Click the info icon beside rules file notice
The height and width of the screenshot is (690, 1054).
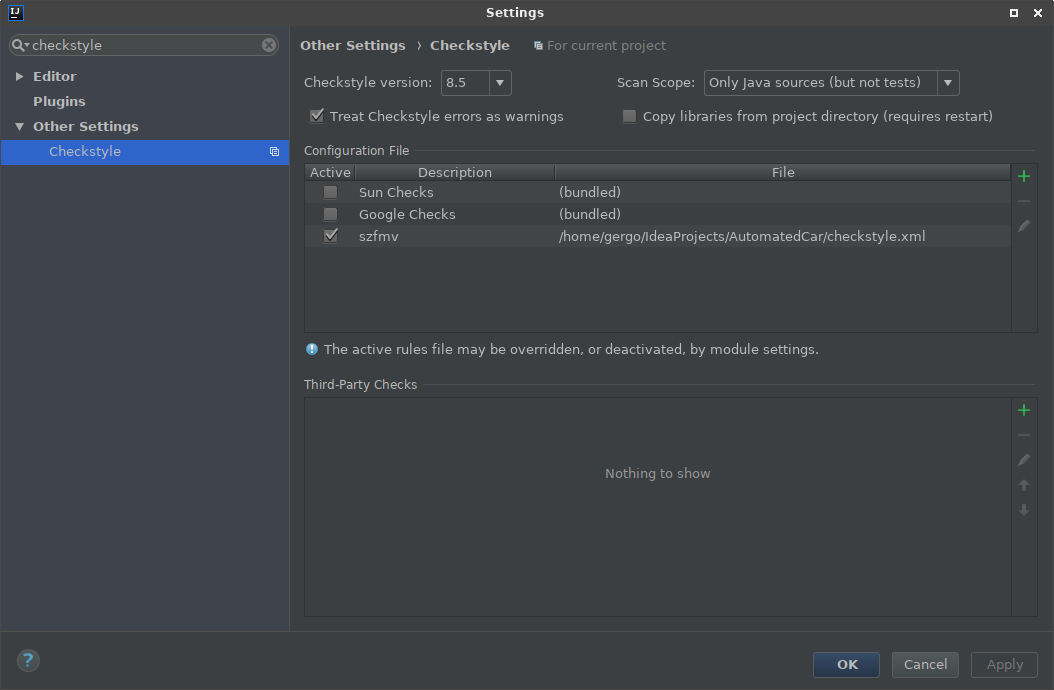312,349
